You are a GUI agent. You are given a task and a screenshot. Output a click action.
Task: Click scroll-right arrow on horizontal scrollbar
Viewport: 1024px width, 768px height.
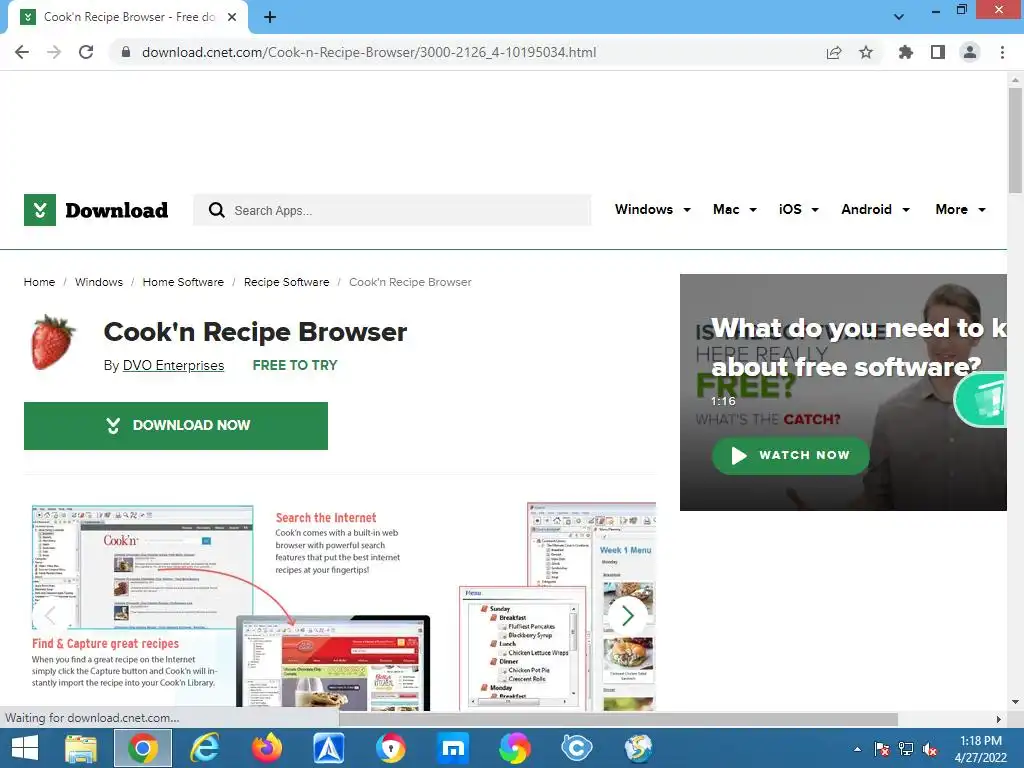coord(999,719)
